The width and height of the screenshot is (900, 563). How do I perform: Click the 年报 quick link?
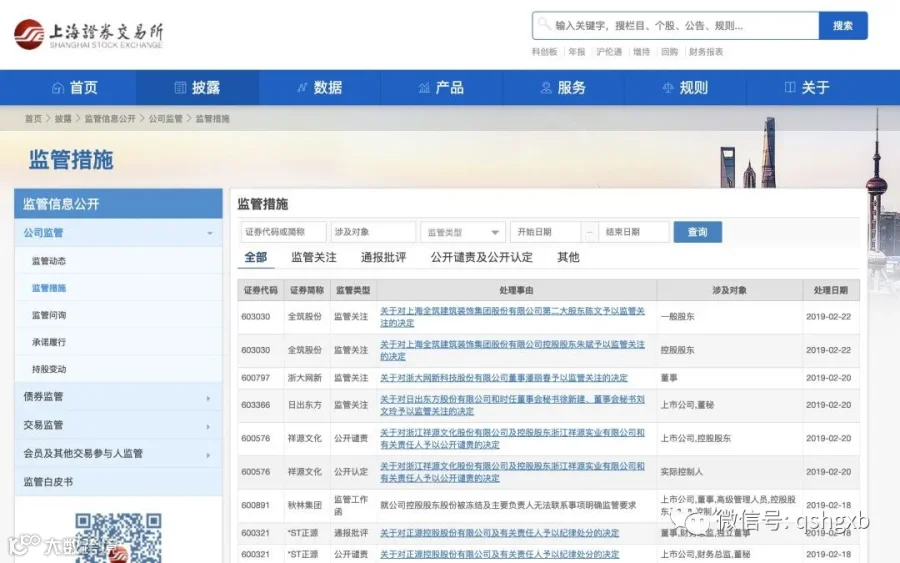tap(576, 52)
